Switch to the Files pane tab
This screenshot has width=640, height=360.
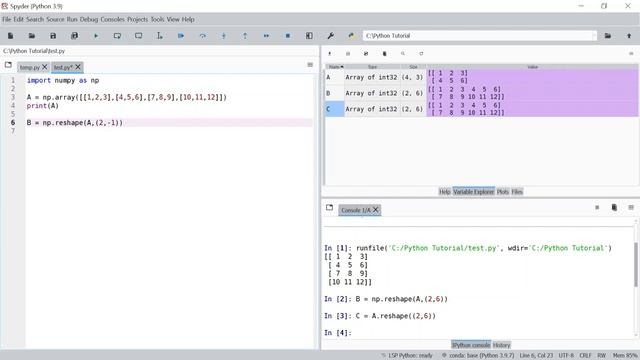[517, 192]
